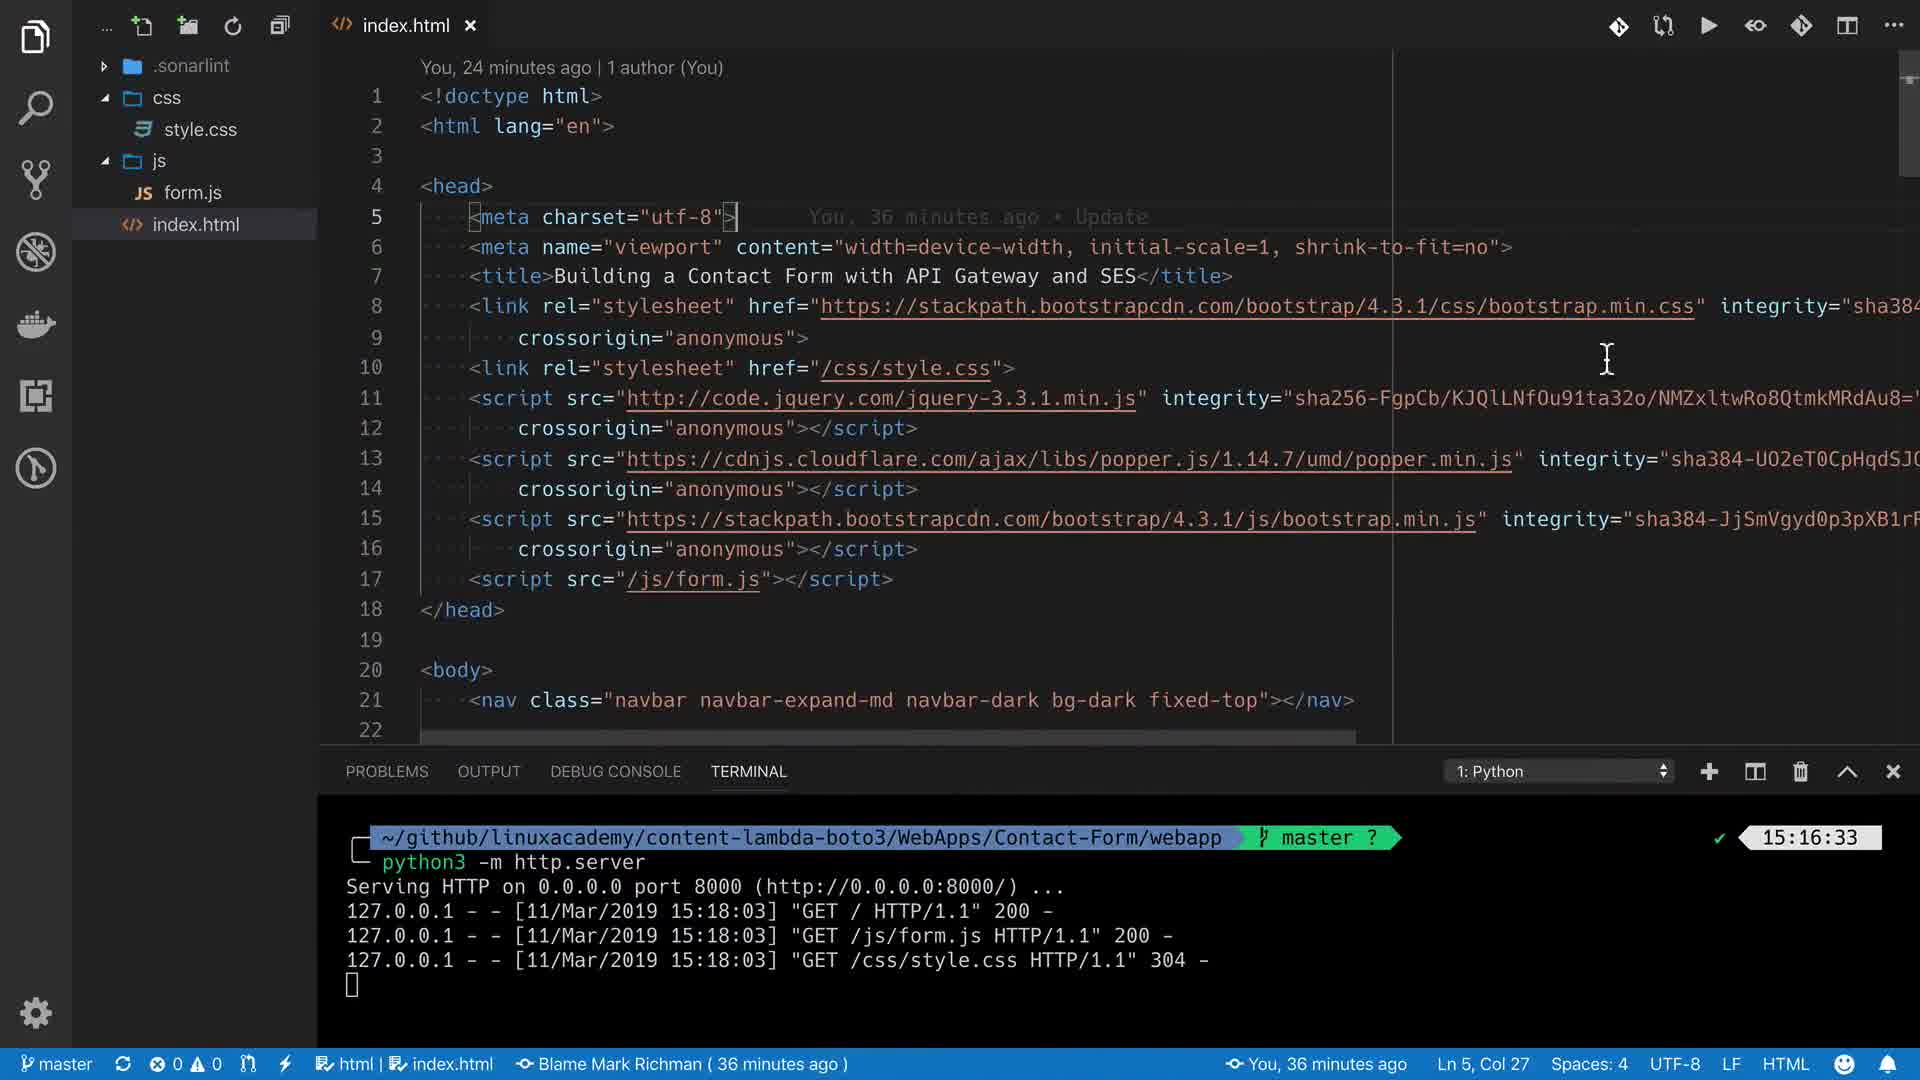Click the master branch status button
1920x1080 pixels.
point(57,1064)
